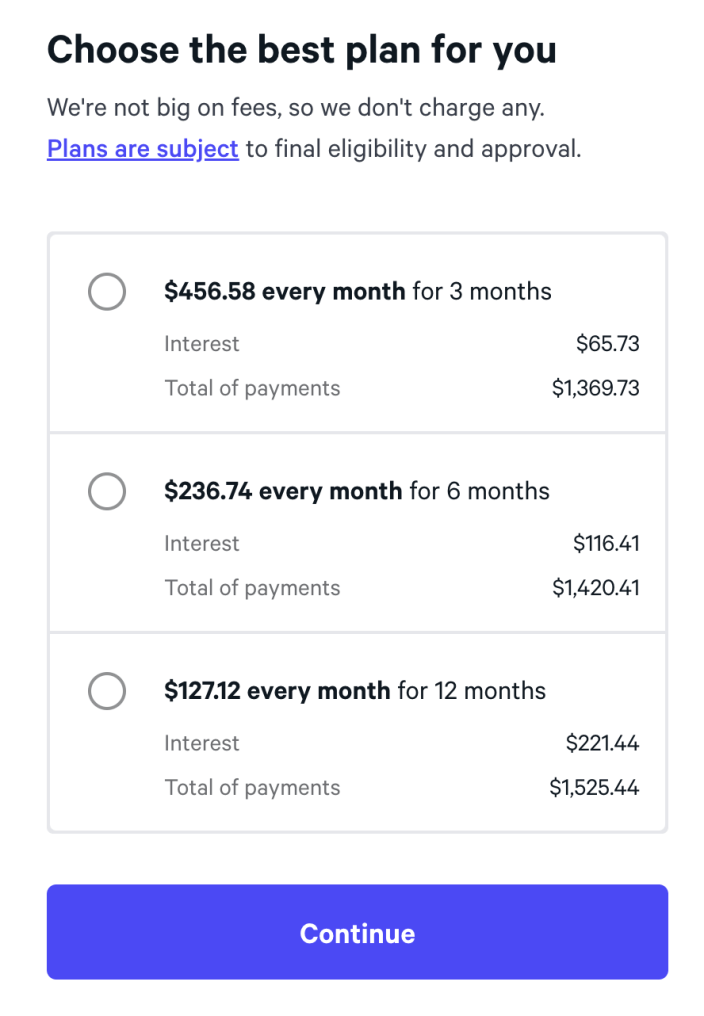This screenshot has width=704, height=1016.
Task: Click "Total of payments" label in 12-month plan
Action: click(252, 787)
